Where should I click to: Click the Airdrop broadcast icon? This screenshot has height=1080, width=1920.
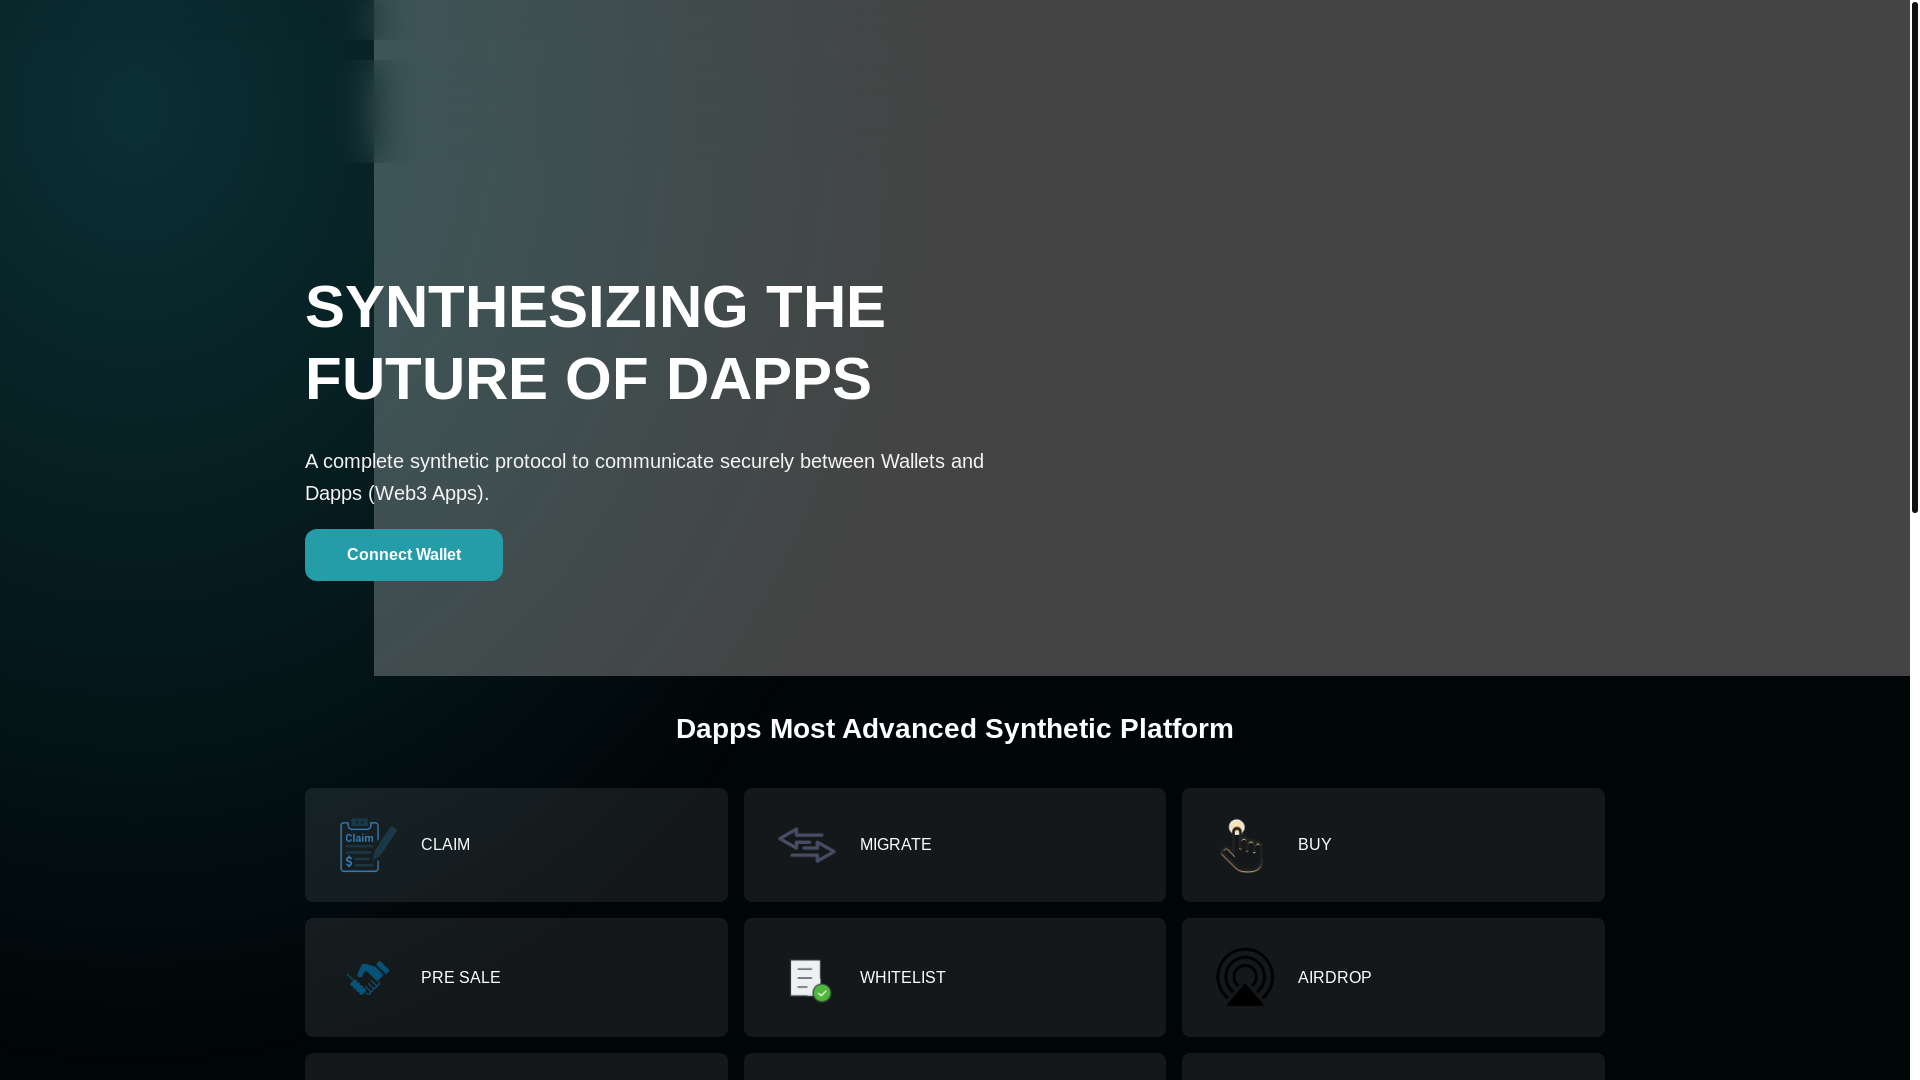pyautogui.click(x=1245, y=977)
